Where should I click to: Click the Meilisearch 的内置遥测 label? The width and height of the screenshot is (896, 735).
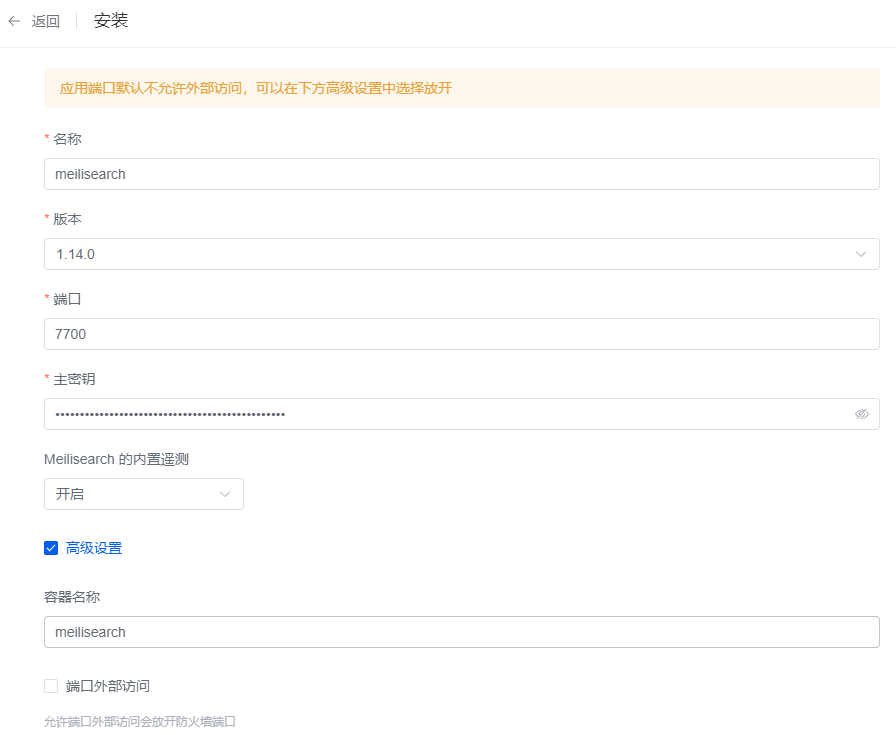click(x=116, y=459)
